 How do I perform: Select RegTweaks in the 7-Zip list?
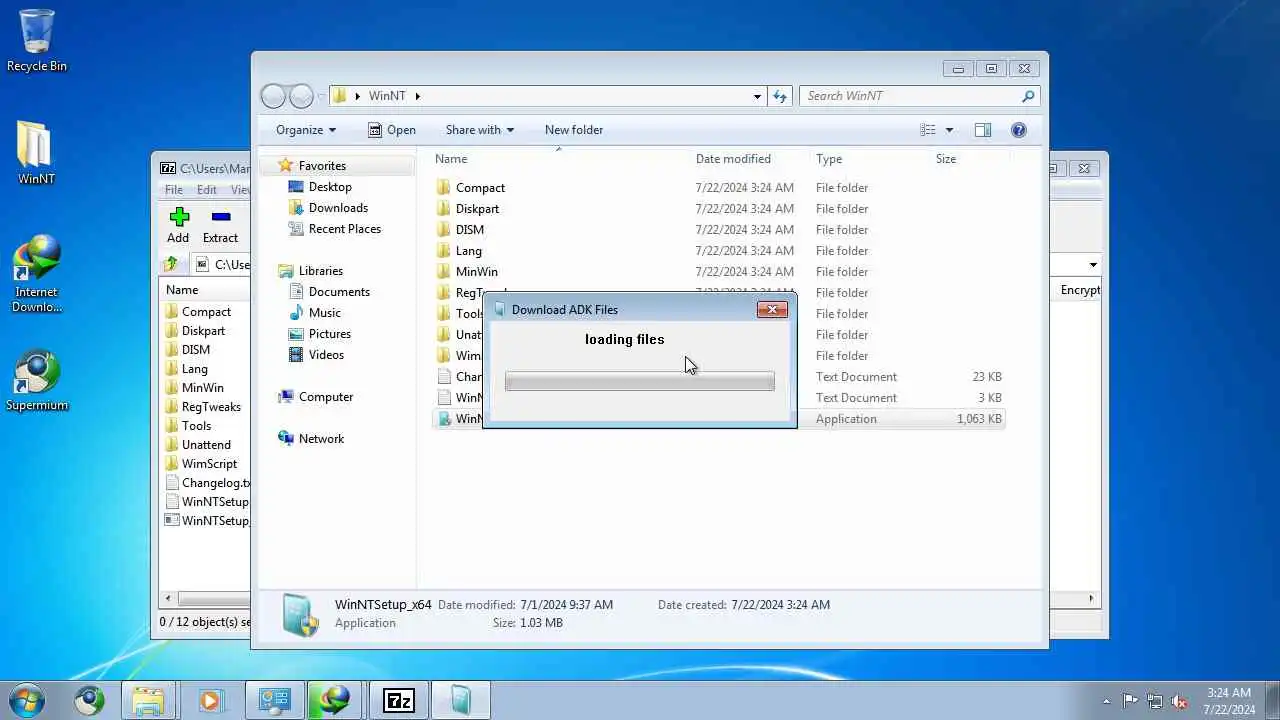tap(203, 407)
